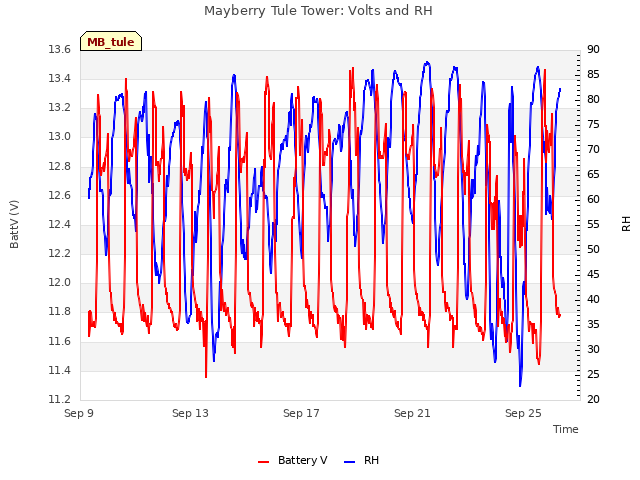Click the lowest blue RH dip near Sep 25

[520, 385]
